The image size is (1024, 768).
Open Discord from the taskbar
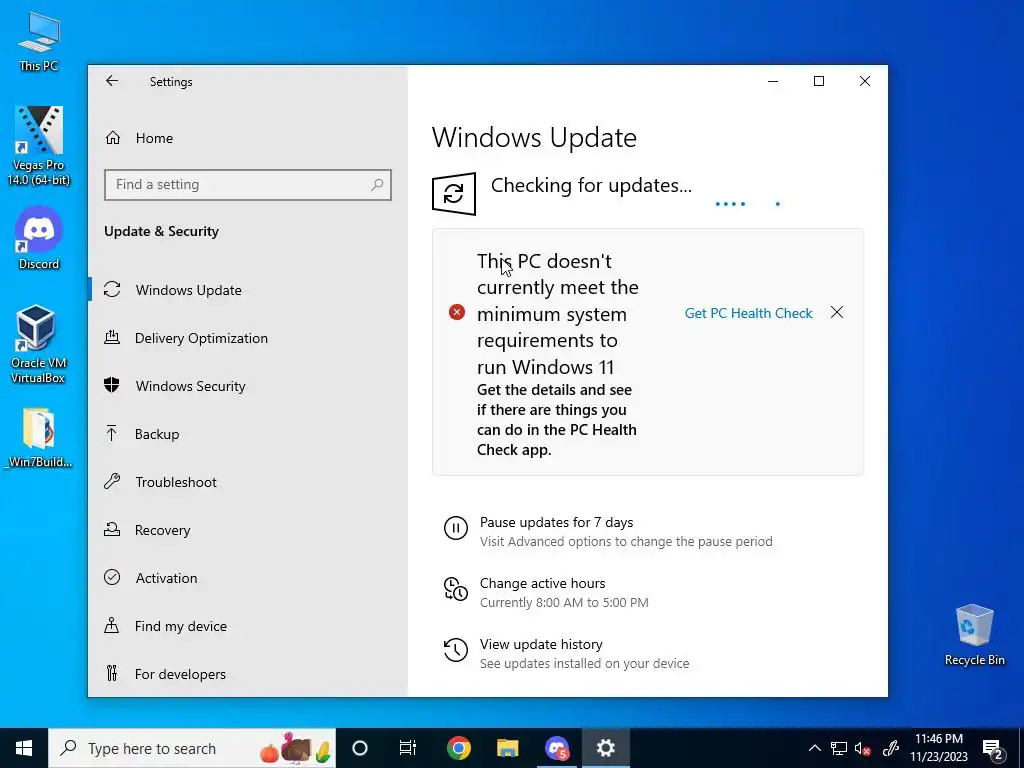[x=556, y=748]
